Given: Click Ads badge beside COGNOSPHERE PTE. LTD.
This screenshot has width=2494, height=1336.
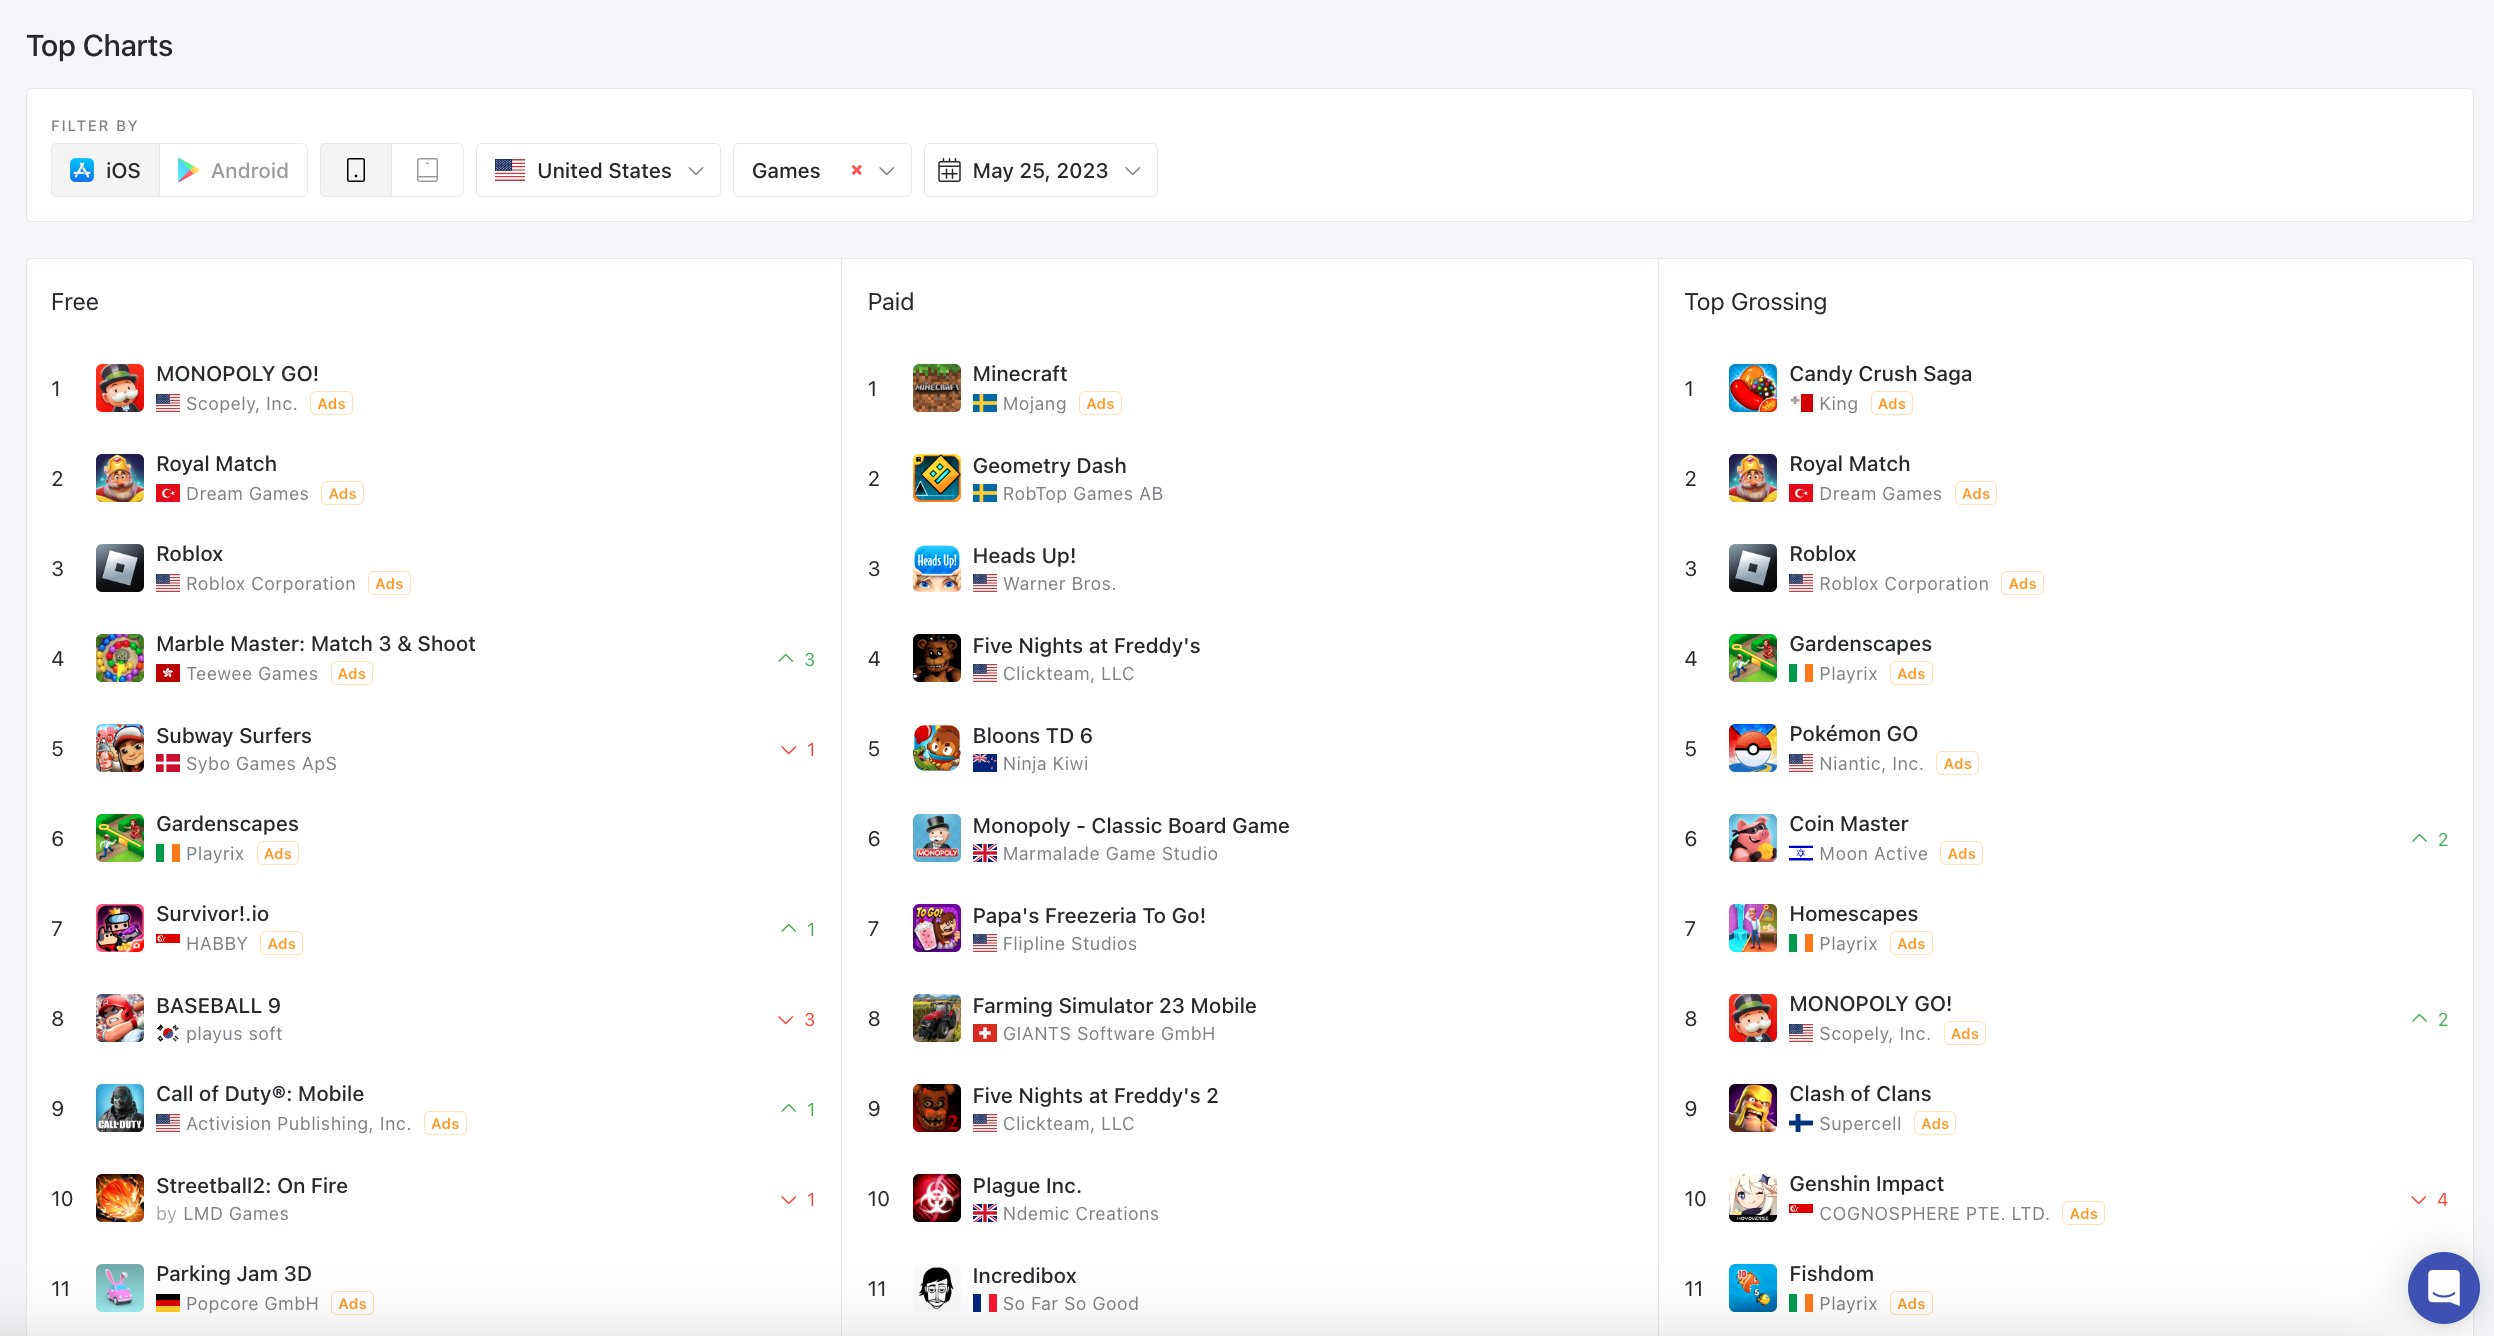Looking at the screenshot, I should (2083, 1213).
